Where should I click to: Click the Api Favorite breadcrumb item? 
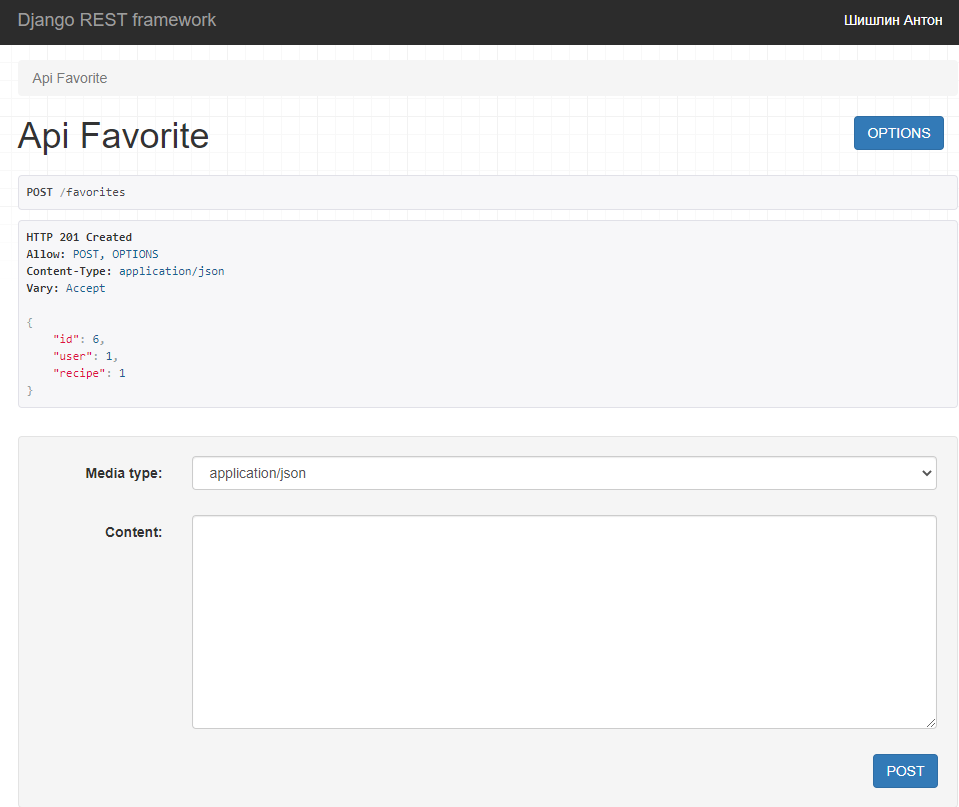[69, 78]
